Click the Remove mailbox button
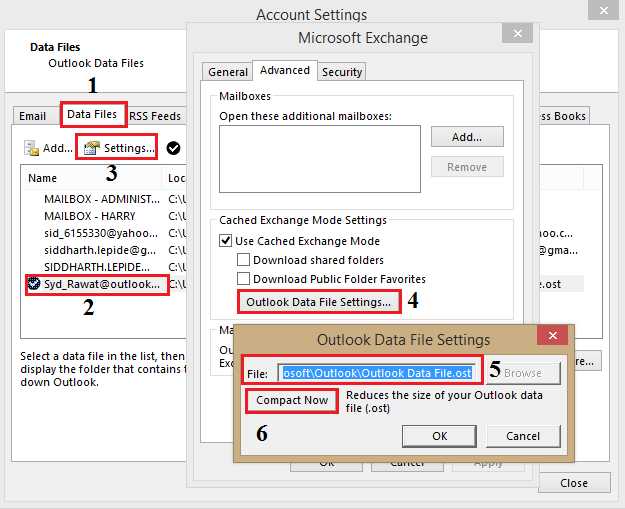625x509 pixels. click(x=467, y=167)
